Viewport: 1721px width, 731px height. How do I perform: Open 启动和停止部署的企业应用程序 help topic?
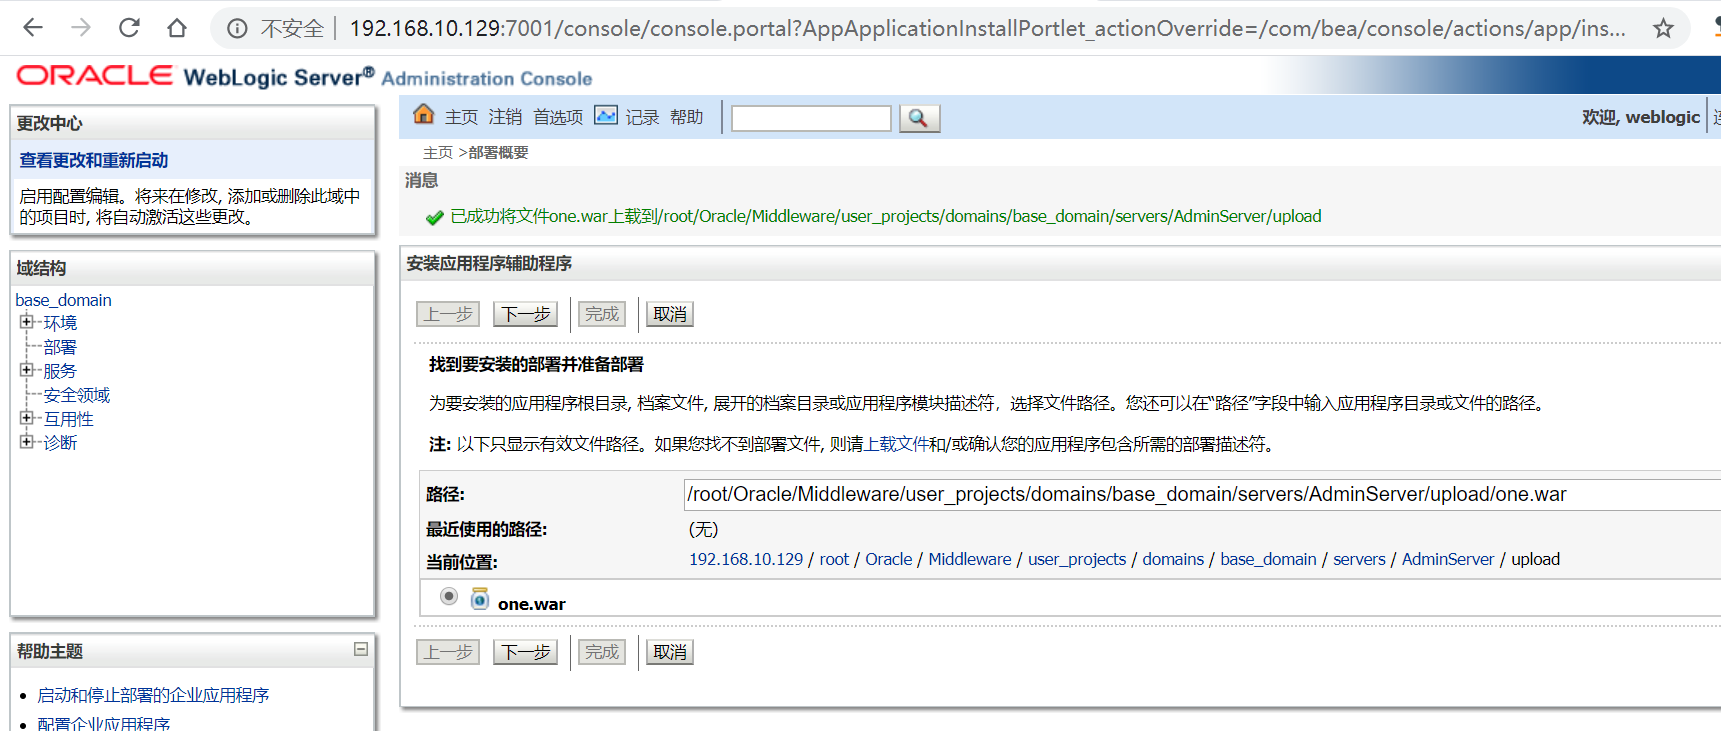tap(153, 695)
